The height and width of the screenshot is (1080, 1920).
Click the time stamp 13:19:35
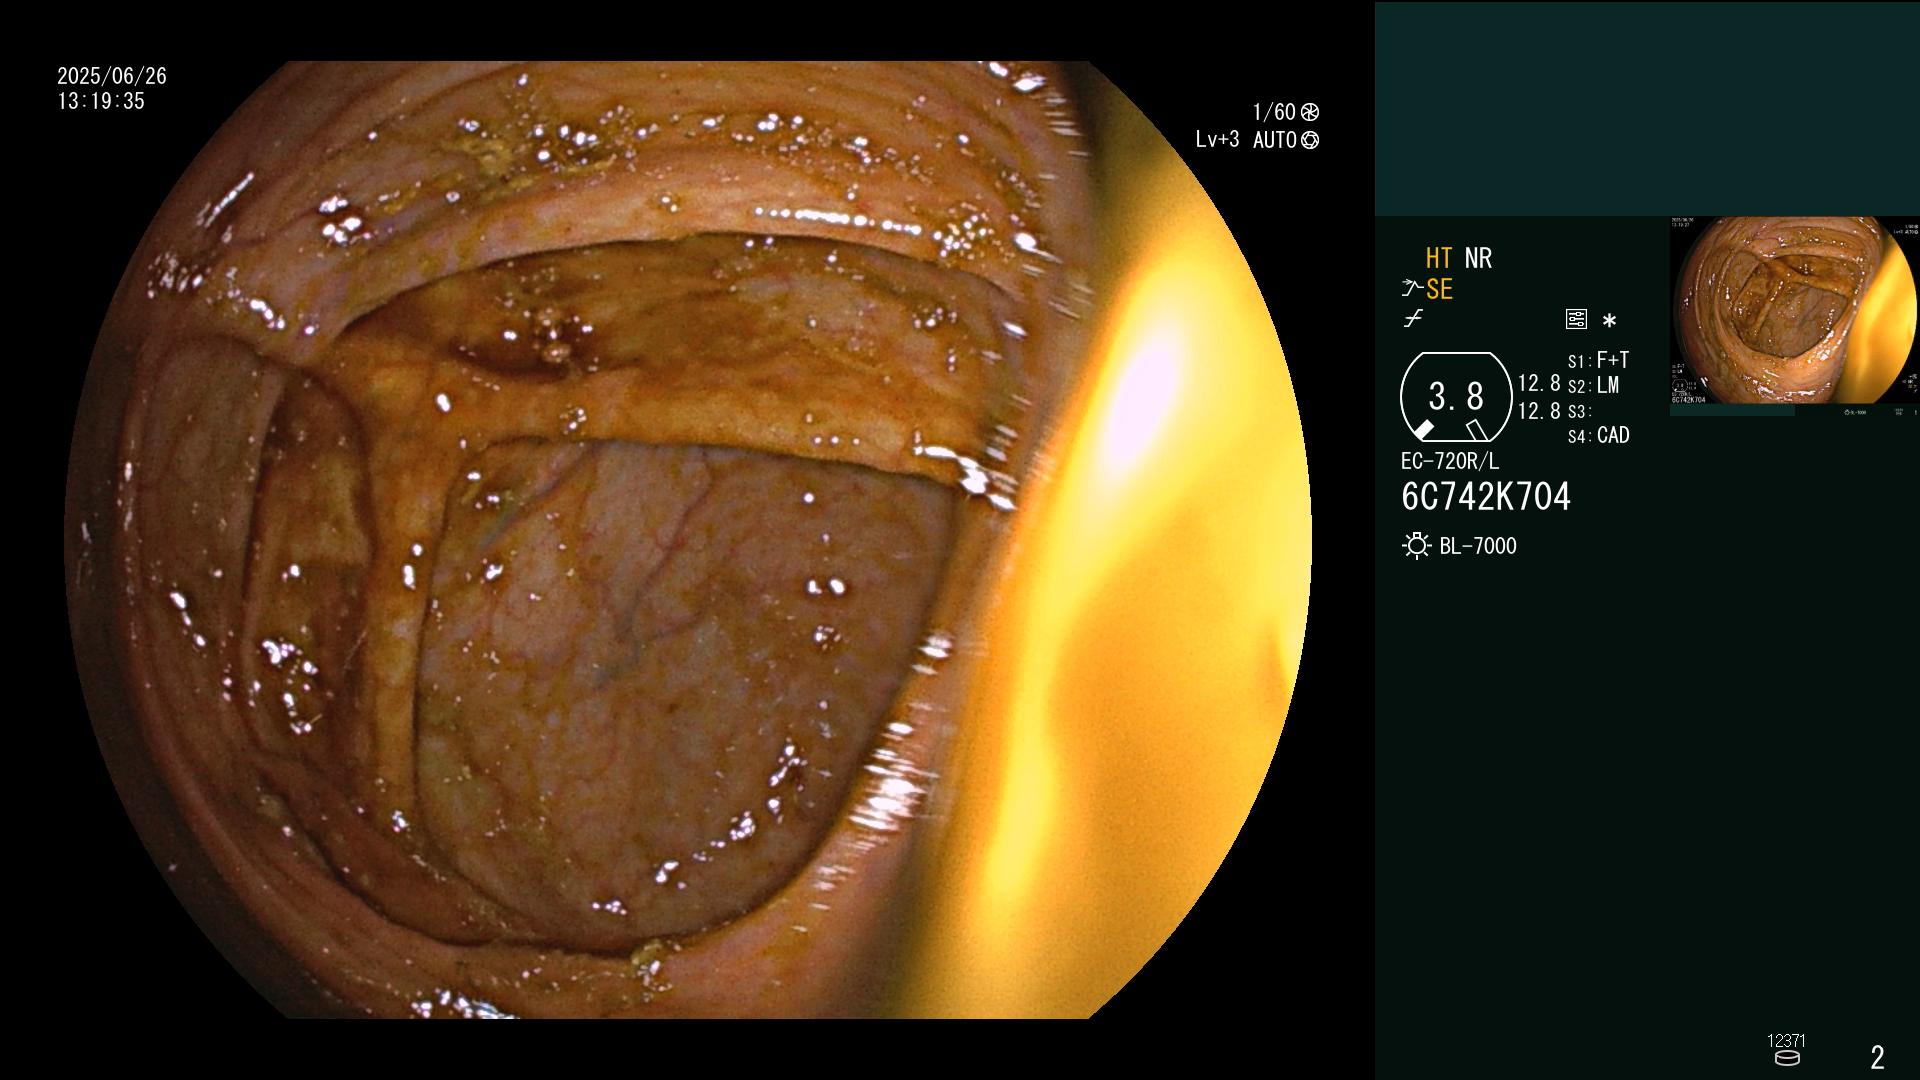(101, 101)
